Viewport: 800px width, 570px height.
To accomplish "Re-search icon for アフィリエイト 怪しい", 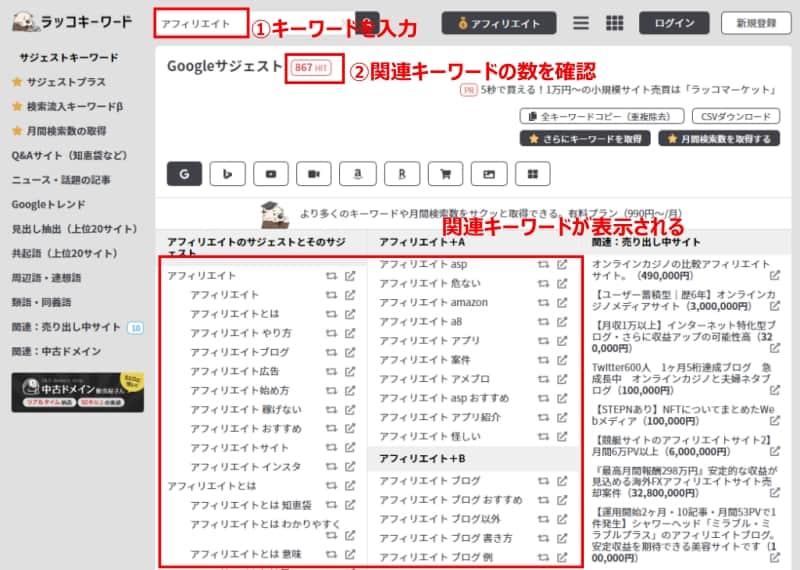I will 543,437.
